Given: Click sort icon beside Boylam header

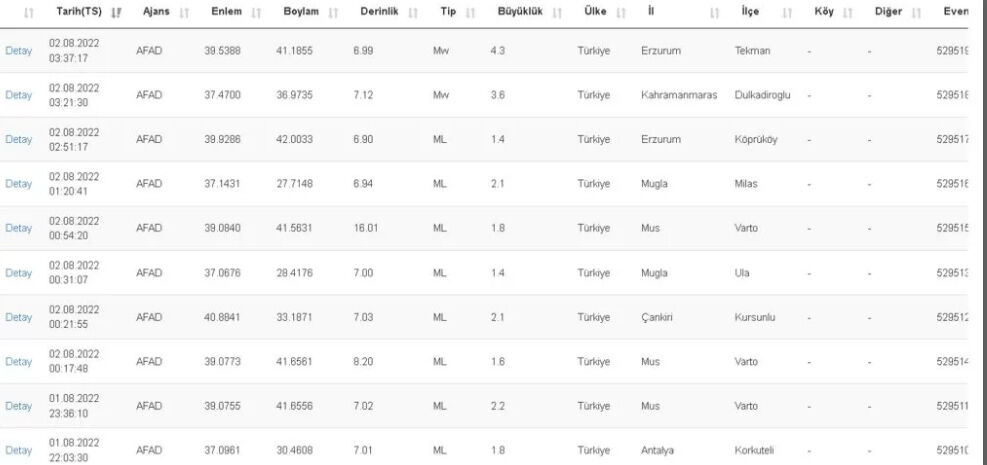Looking at the screenshot, I should click(x=333, y=13).
